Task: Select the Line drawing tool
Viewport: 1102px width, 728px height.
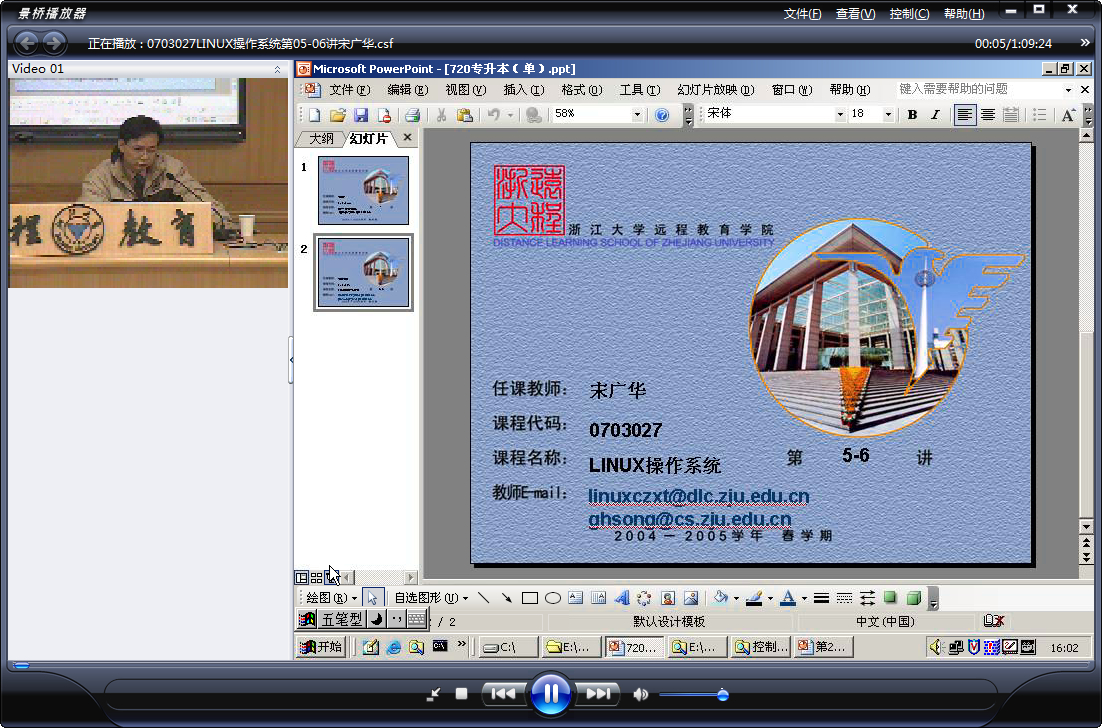Action: [x=484, y=598]
